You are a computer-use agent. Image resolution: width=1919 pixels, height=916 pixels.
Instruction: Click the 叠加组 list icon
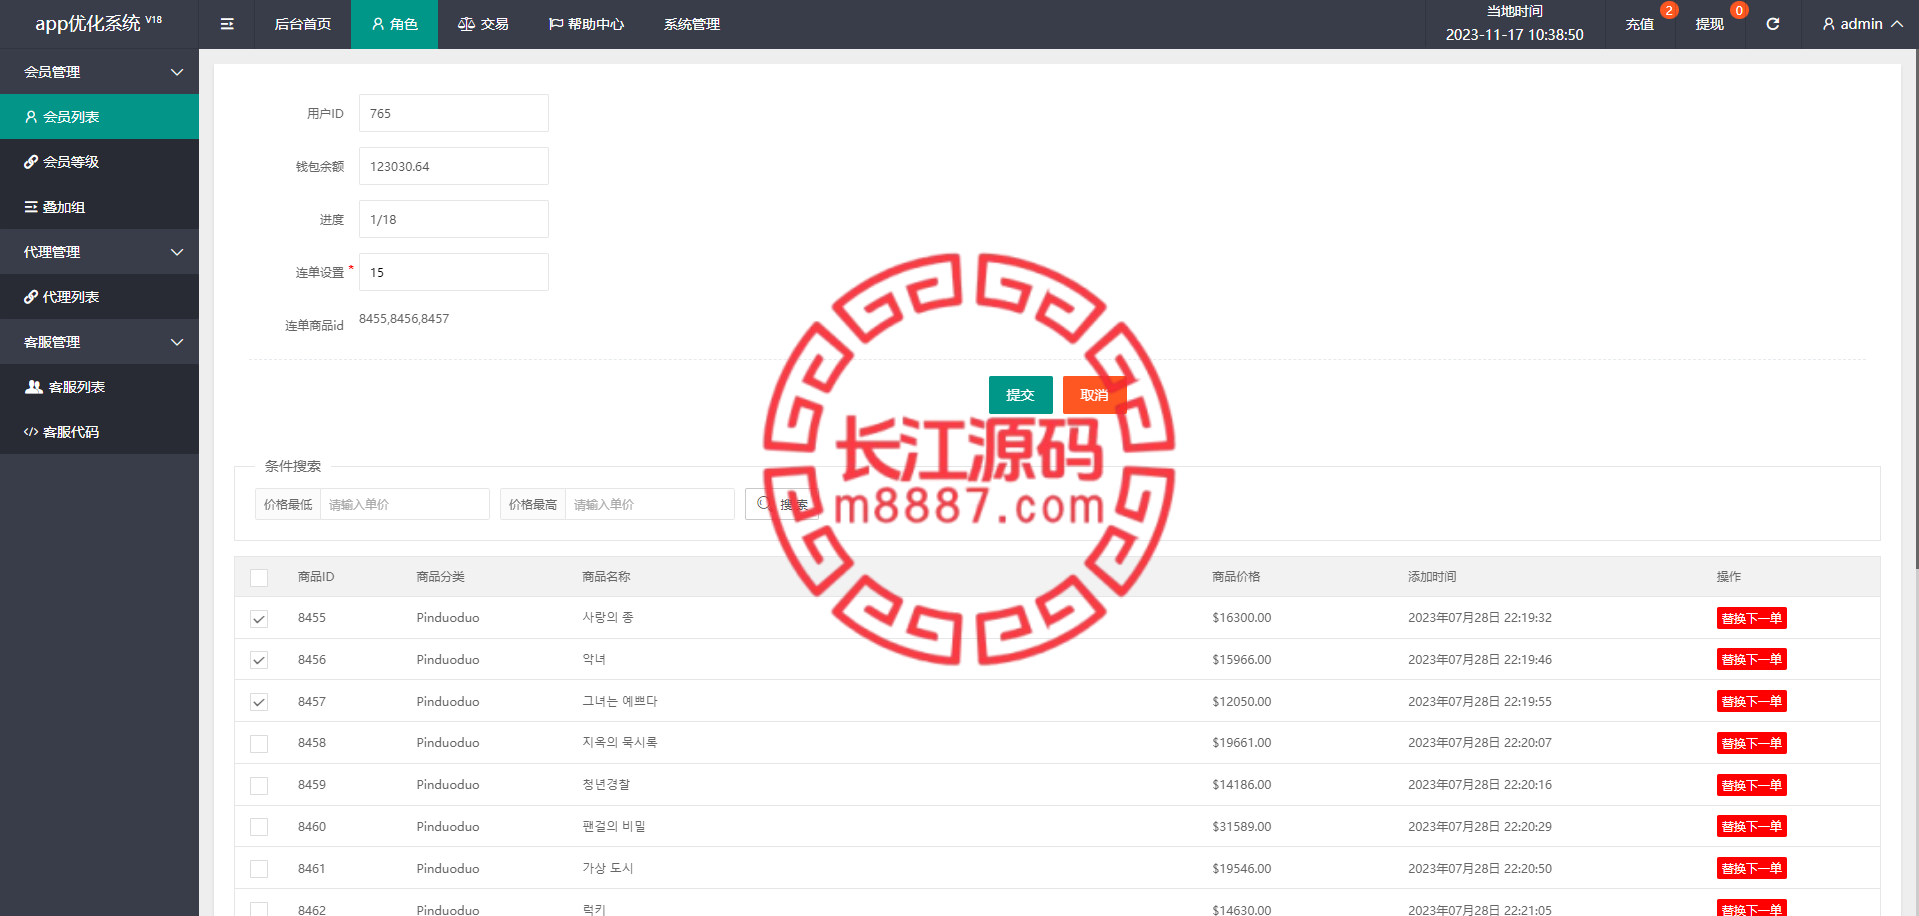pyautogui.click(x=31, y=207)
